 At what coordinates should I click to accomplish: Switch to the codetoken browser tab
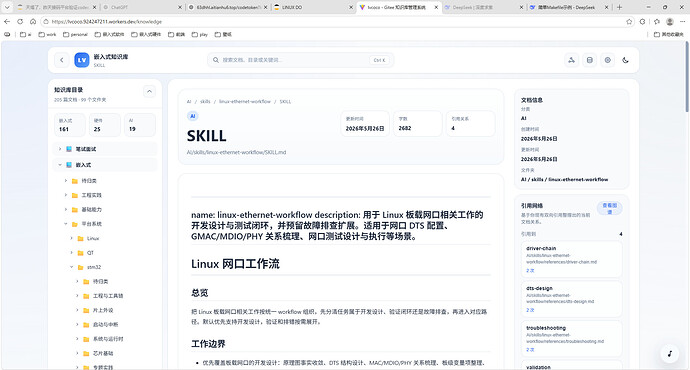[x=228, y=7]
